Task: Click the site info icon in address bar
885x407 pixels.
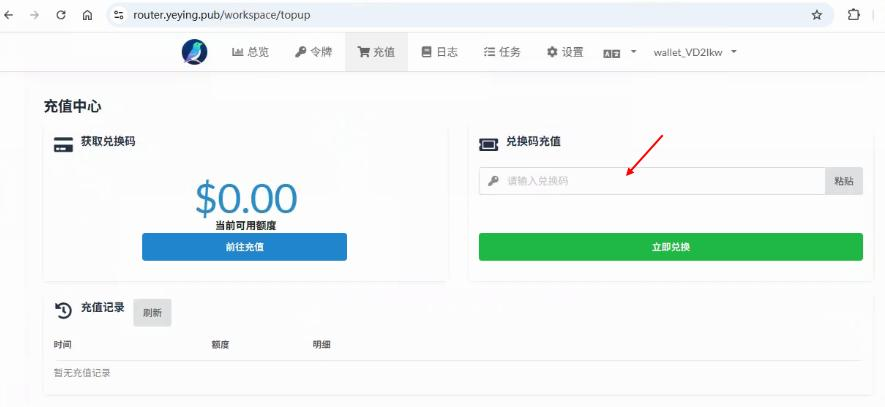Action: point(119,15)
